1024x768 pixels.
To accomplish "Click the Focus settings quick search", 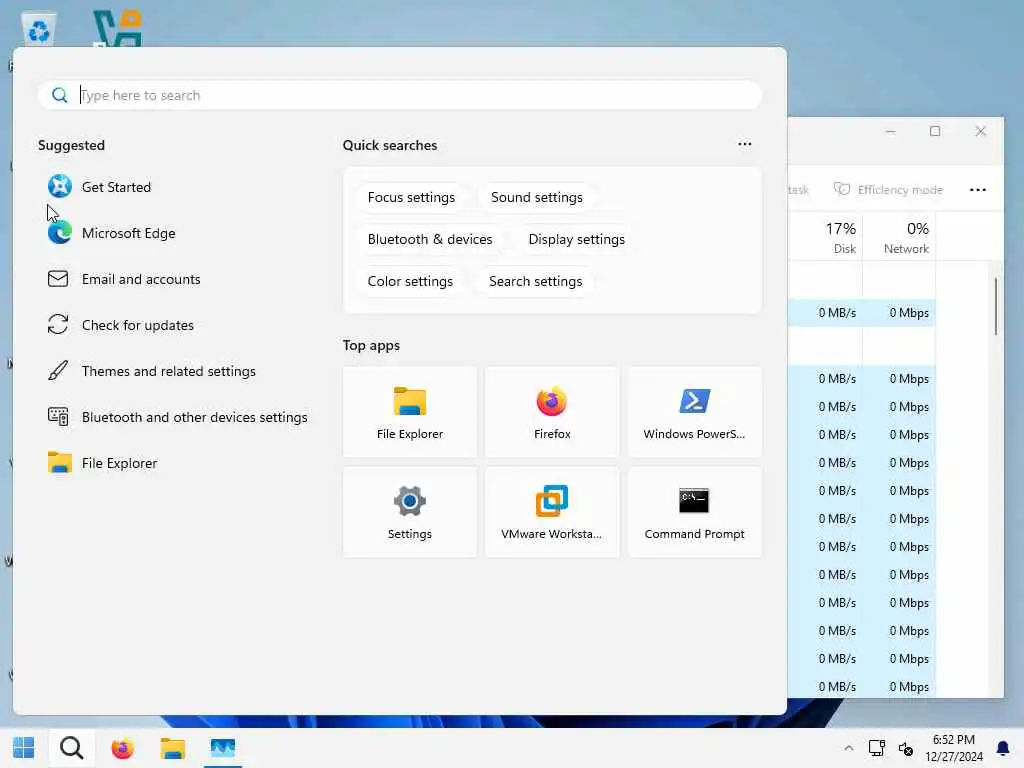I will point(411,197).
